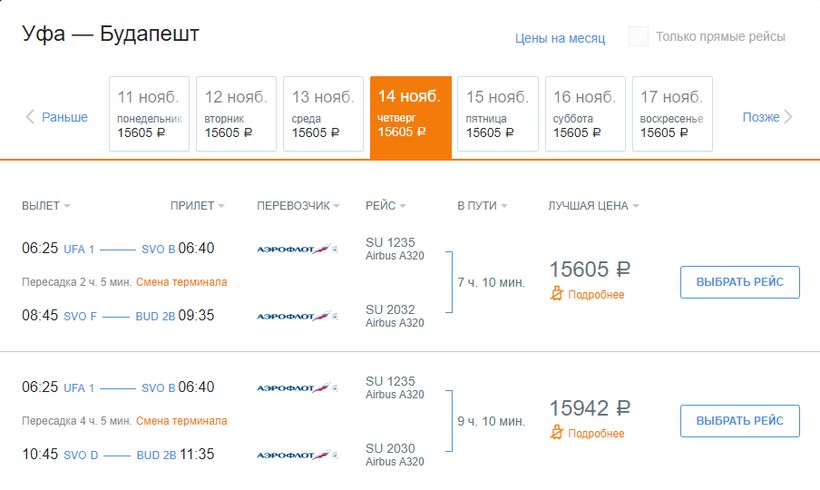This screenshot has height=490, width=820.
Task: Open Цены на месяц link
Action: tap(560, 38)
